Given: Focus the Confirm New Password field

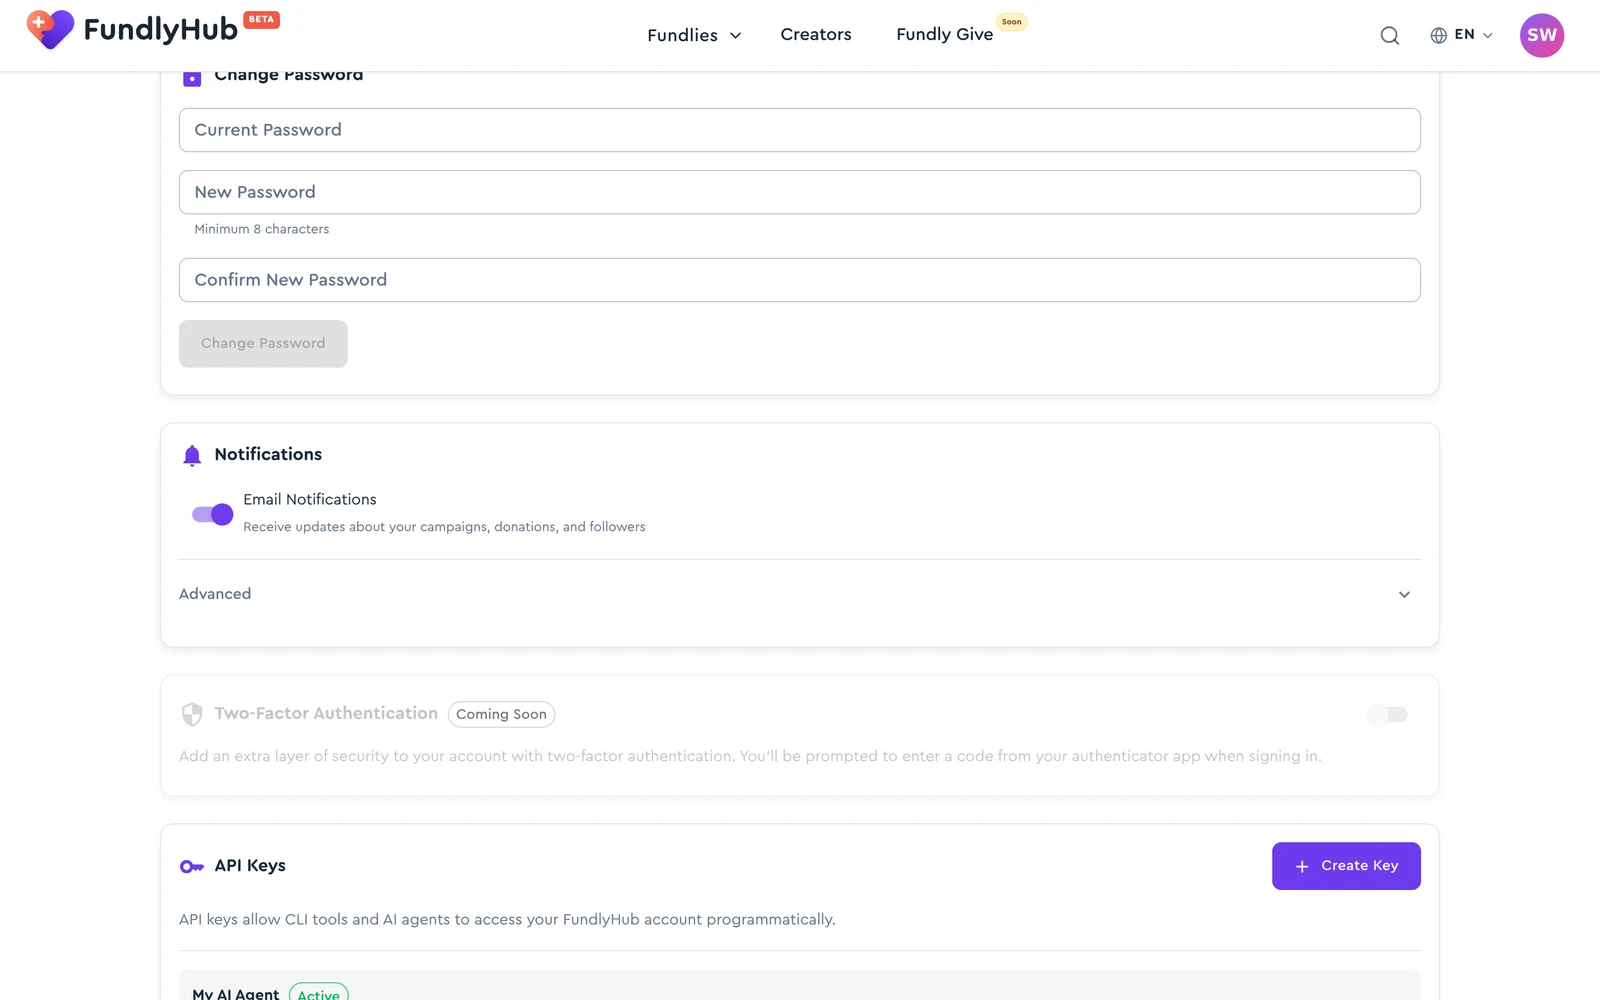Looking at the screenshot, I should (x=800, y=280).
